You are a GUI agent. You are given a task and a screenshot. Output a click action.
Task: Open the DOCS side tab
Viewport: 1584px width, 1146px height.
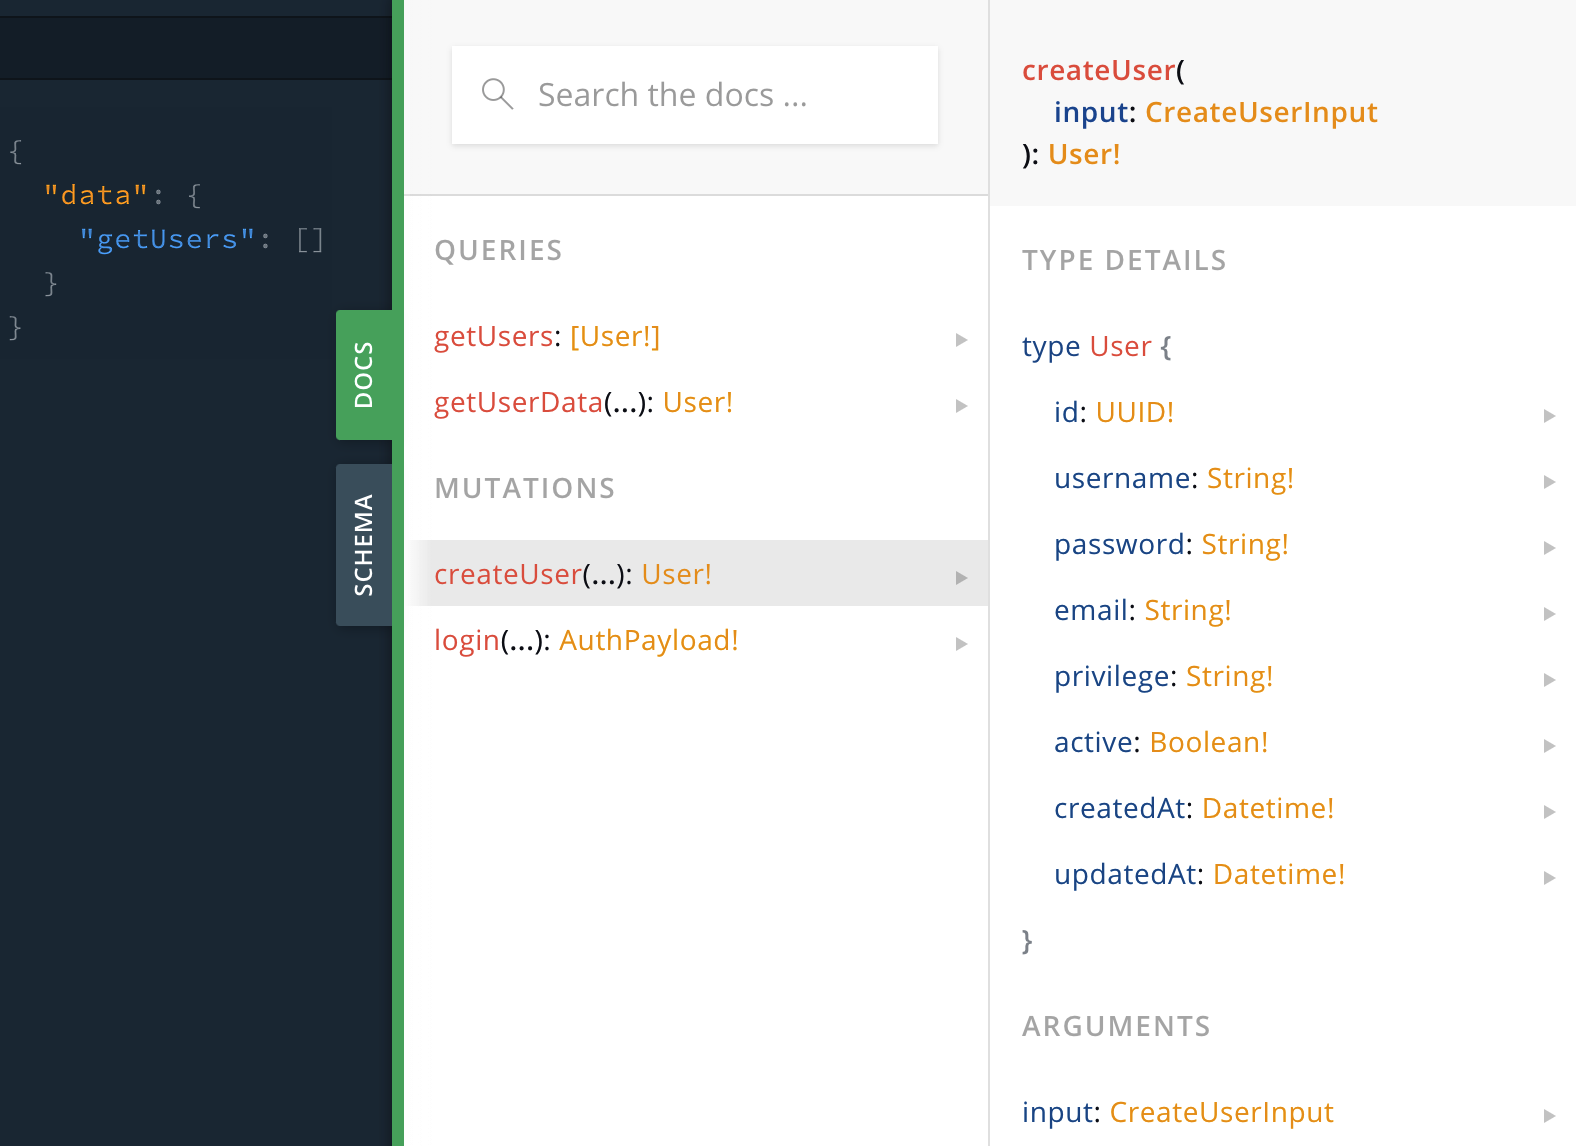pyautogui.click(x=364, y=375)
